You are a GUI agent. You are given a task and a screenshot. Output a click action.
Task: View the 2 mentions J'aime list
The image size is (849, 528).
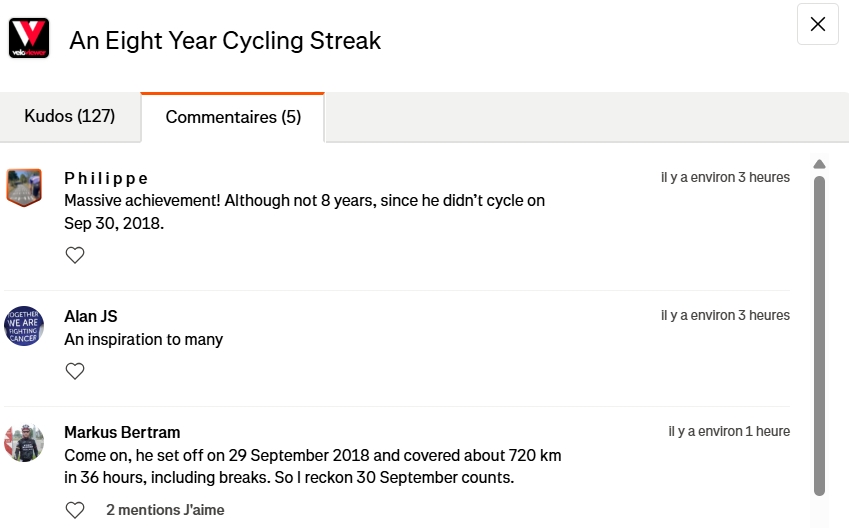pos(165,510)
